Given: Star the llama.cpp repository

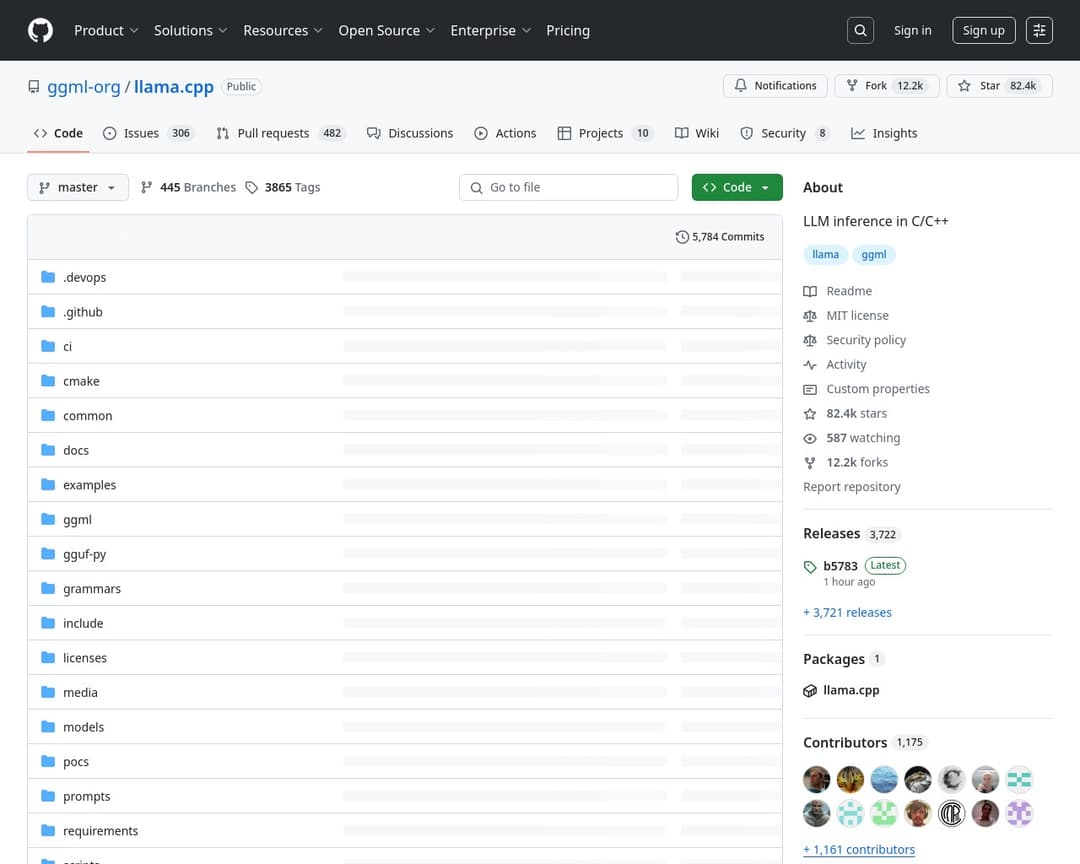Looking at the screenshot, I should (999, 85).
